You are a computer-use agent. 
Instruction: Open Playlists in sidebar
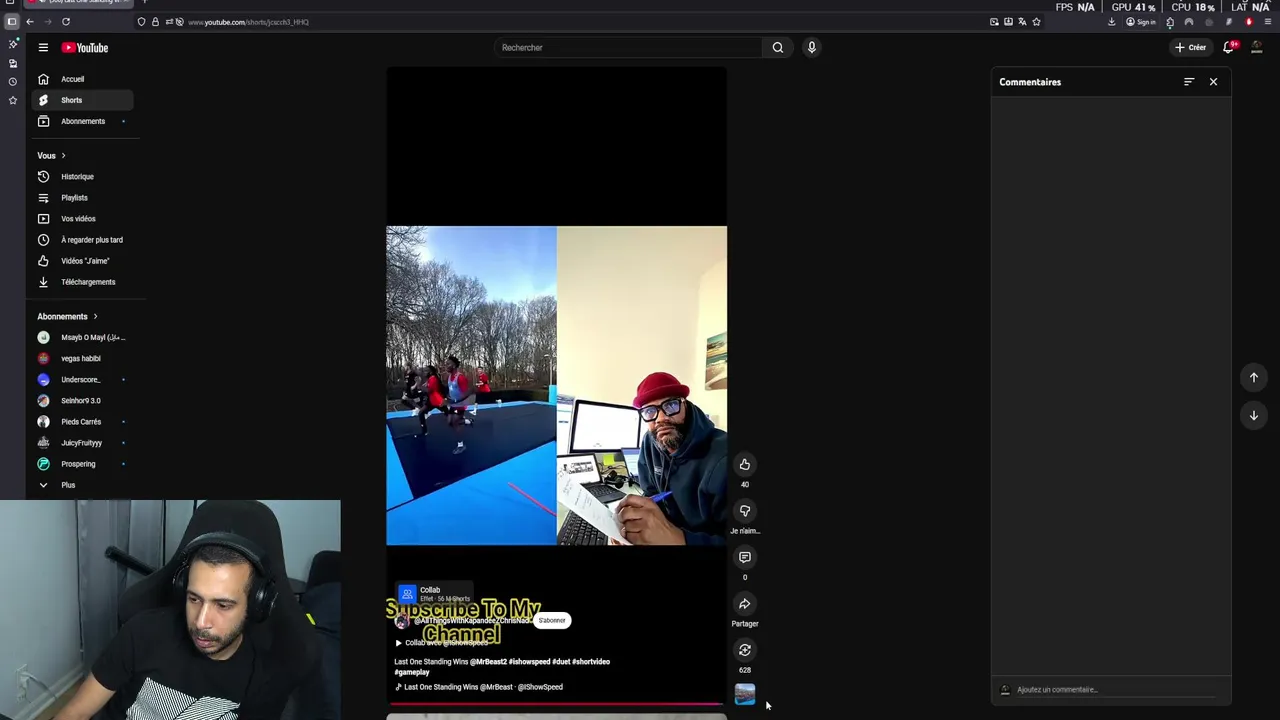pyautogui.click(x=81, y=198)
